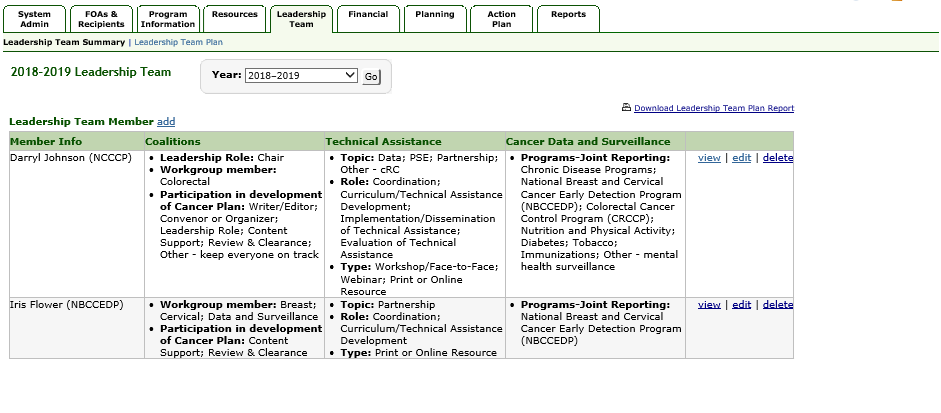Edit Iris Flower's entry

pyautogui.click(x=741, y=305)
